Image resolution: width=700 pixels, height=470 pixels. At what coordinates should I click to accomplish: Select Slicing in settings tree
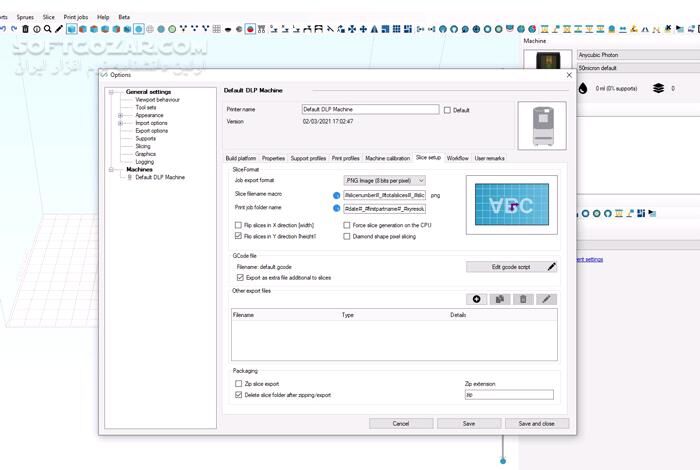[x=143, y=146]
